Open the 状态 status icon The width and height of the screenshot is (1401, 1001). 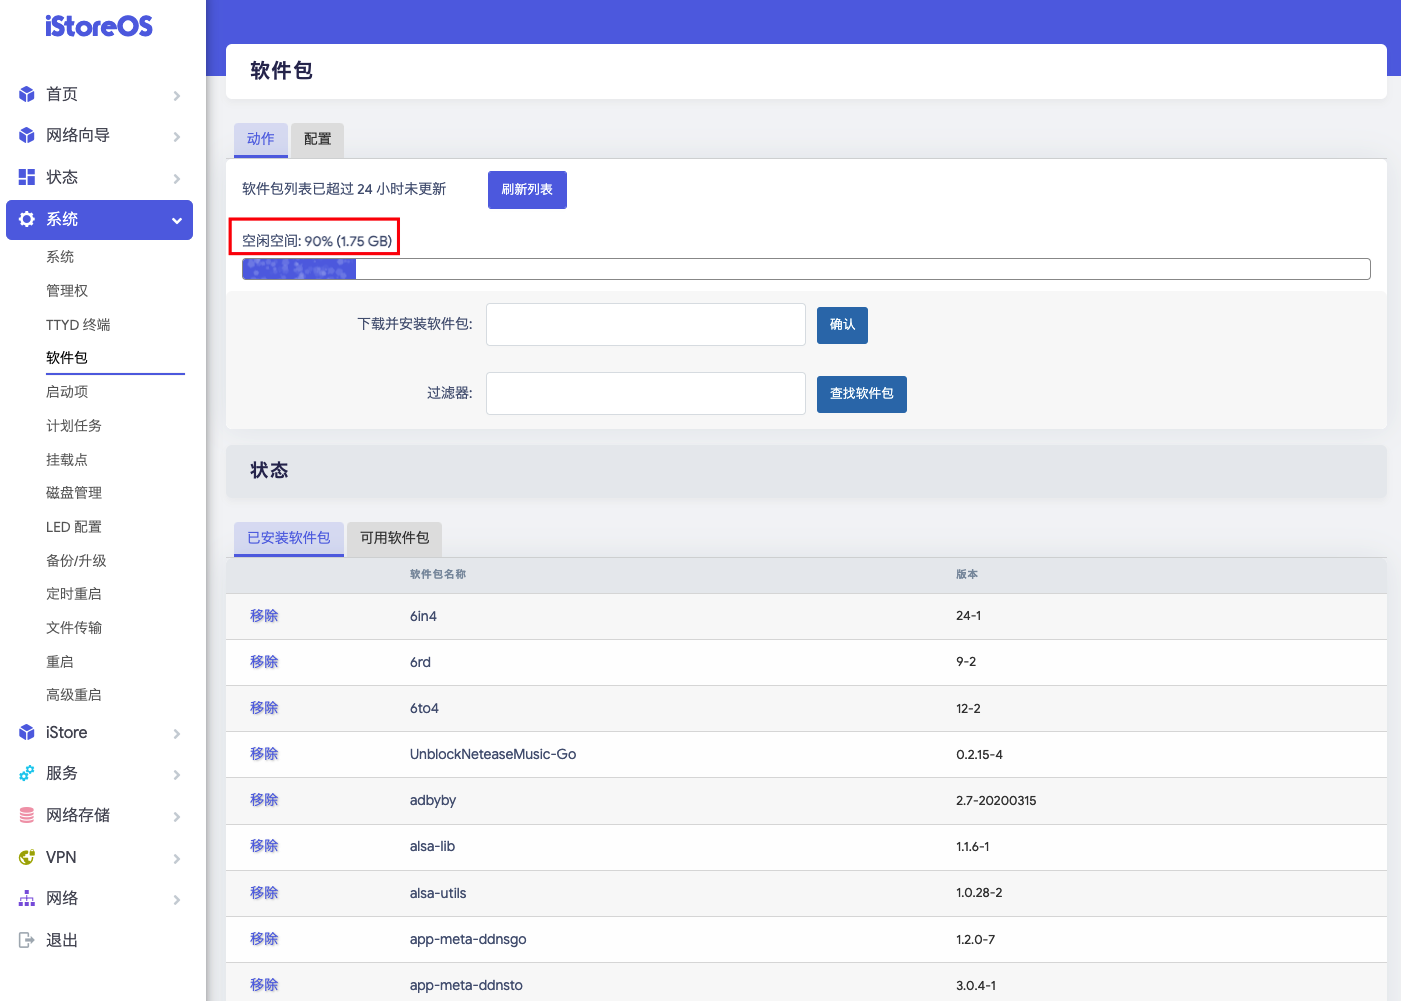(26, 177)
